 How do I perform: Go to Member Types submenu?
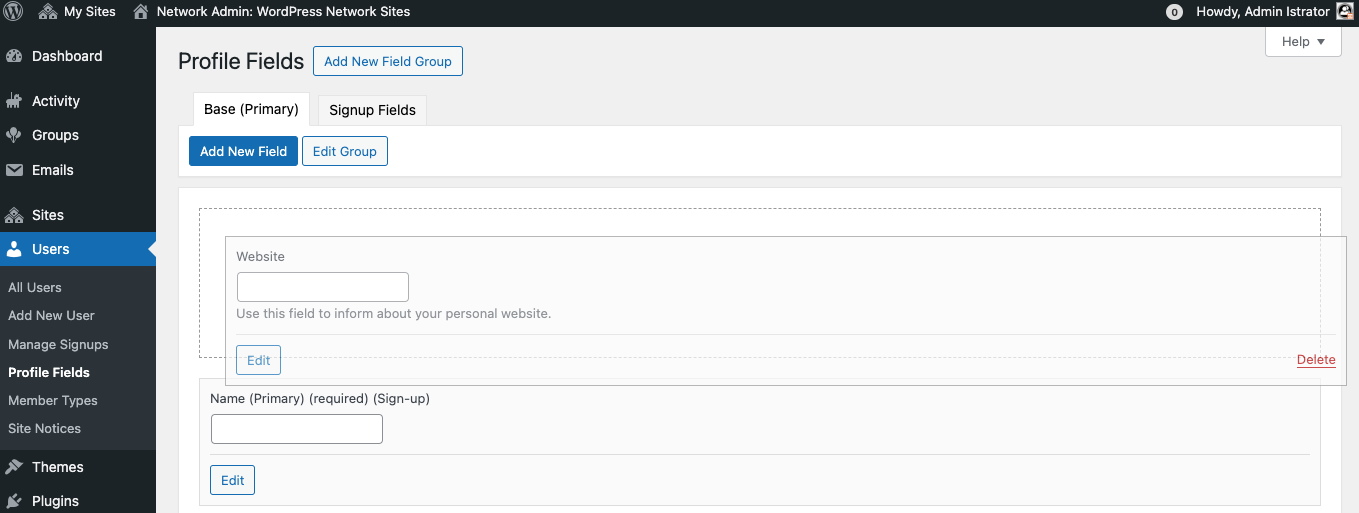(53, 400)
